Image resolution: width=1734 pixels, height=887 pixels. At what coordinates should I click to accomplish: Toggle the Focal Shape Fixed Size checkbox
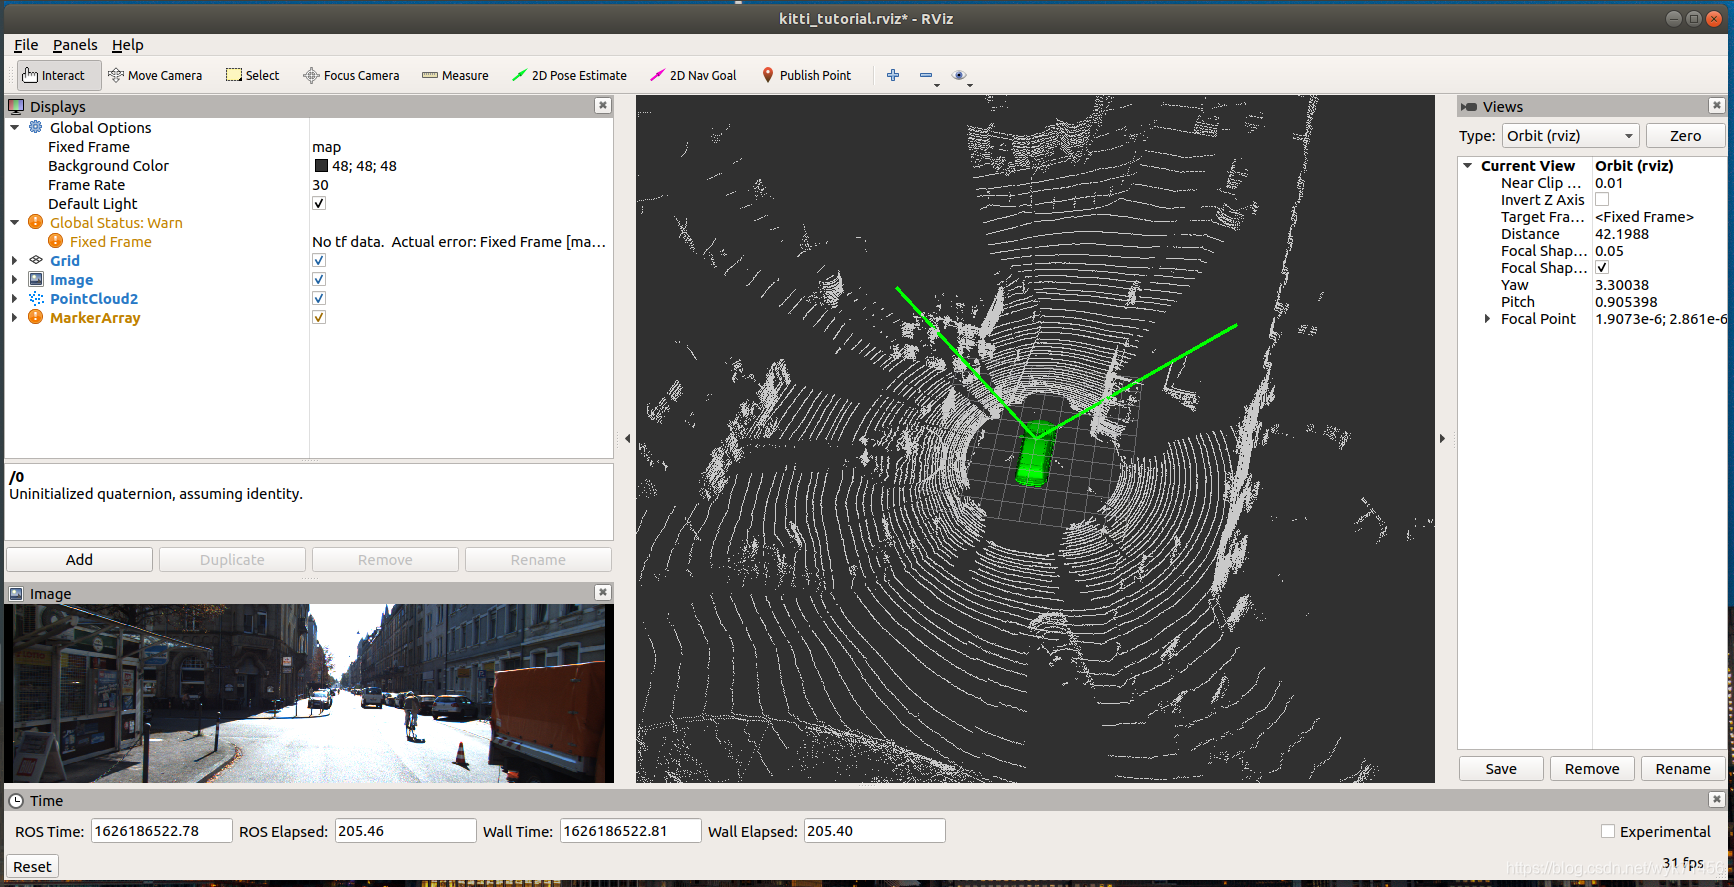pos(1602,268)
